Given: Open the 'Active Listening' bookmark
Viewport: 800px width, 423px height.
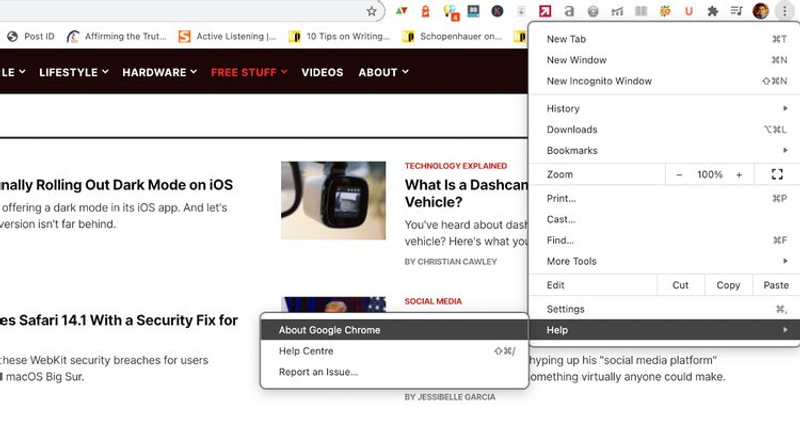Looking at the screenshot, I should coord(227,36).
